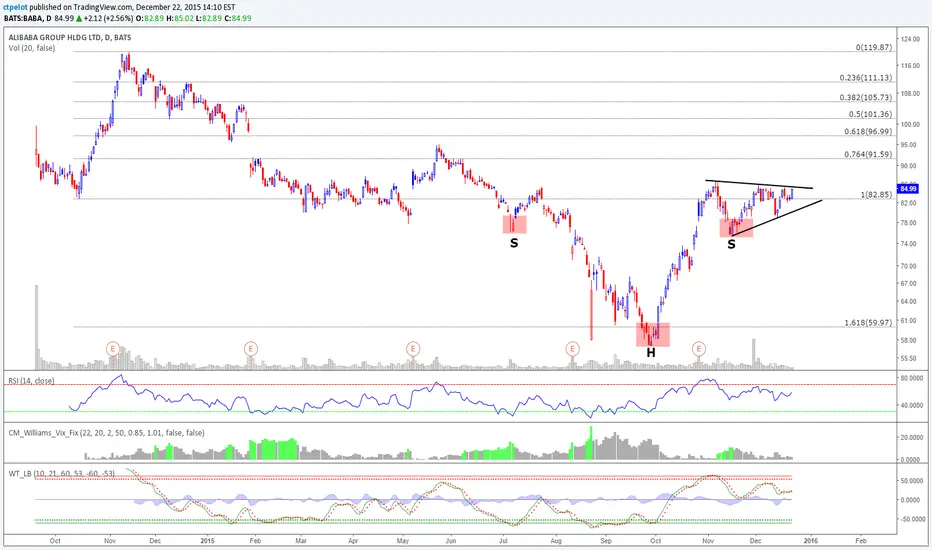Screen dimensions: 932x550
Task: Select the BATS:BABA, D symbol label
Action: (27, 18)
